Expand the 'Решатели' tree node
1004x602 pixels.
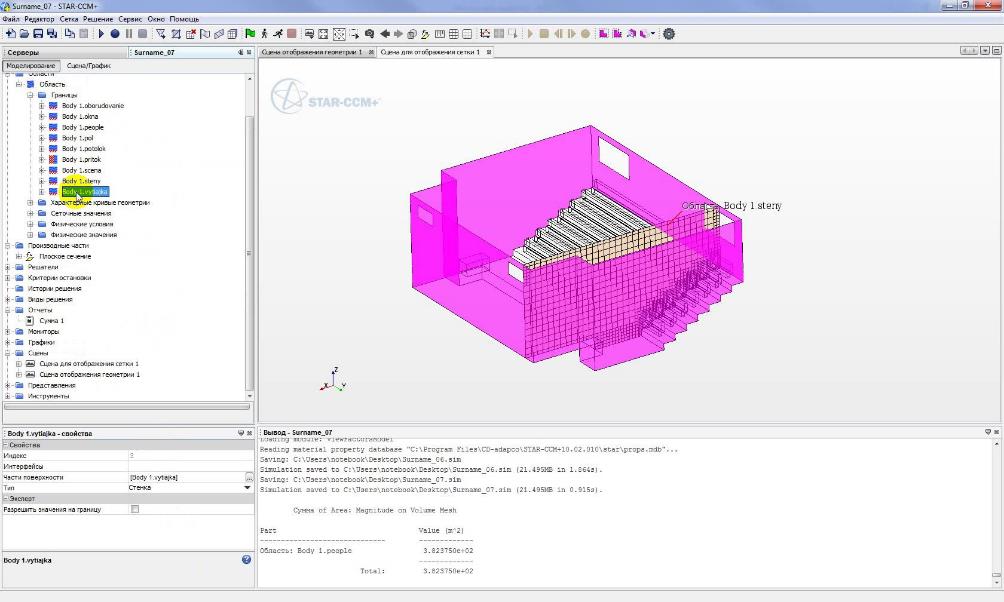8,267
